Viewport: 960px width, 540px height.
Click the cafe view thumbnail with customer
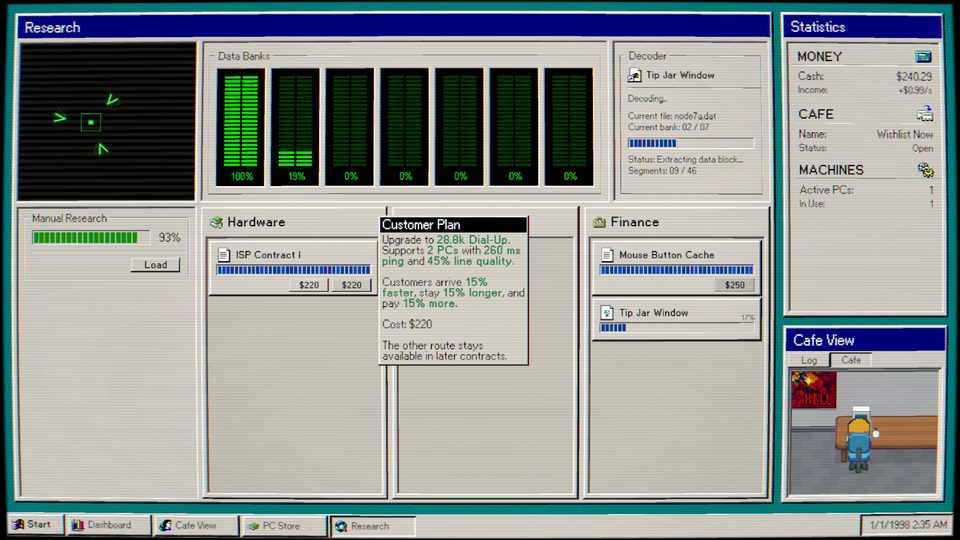864,431
